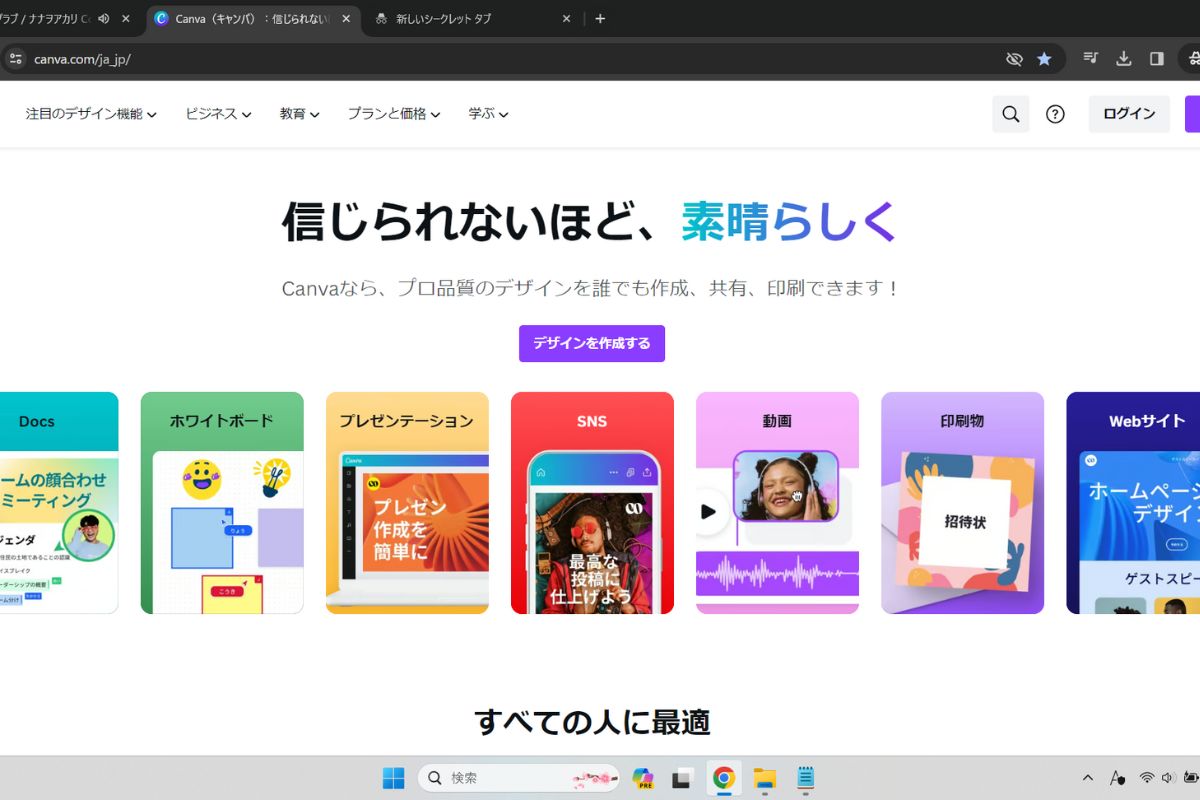The width and height of the screenshot is (1200, 800).
Task: Expand the プランと価格 dropdown menu
Action: pyautogui.click(x=394, y=114)
